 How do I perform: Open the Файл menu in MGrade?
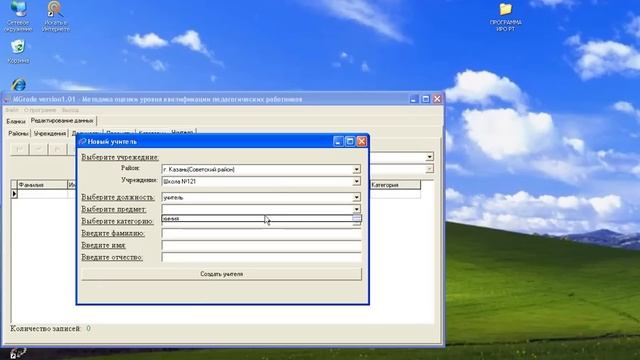click(x=12, y=110)
